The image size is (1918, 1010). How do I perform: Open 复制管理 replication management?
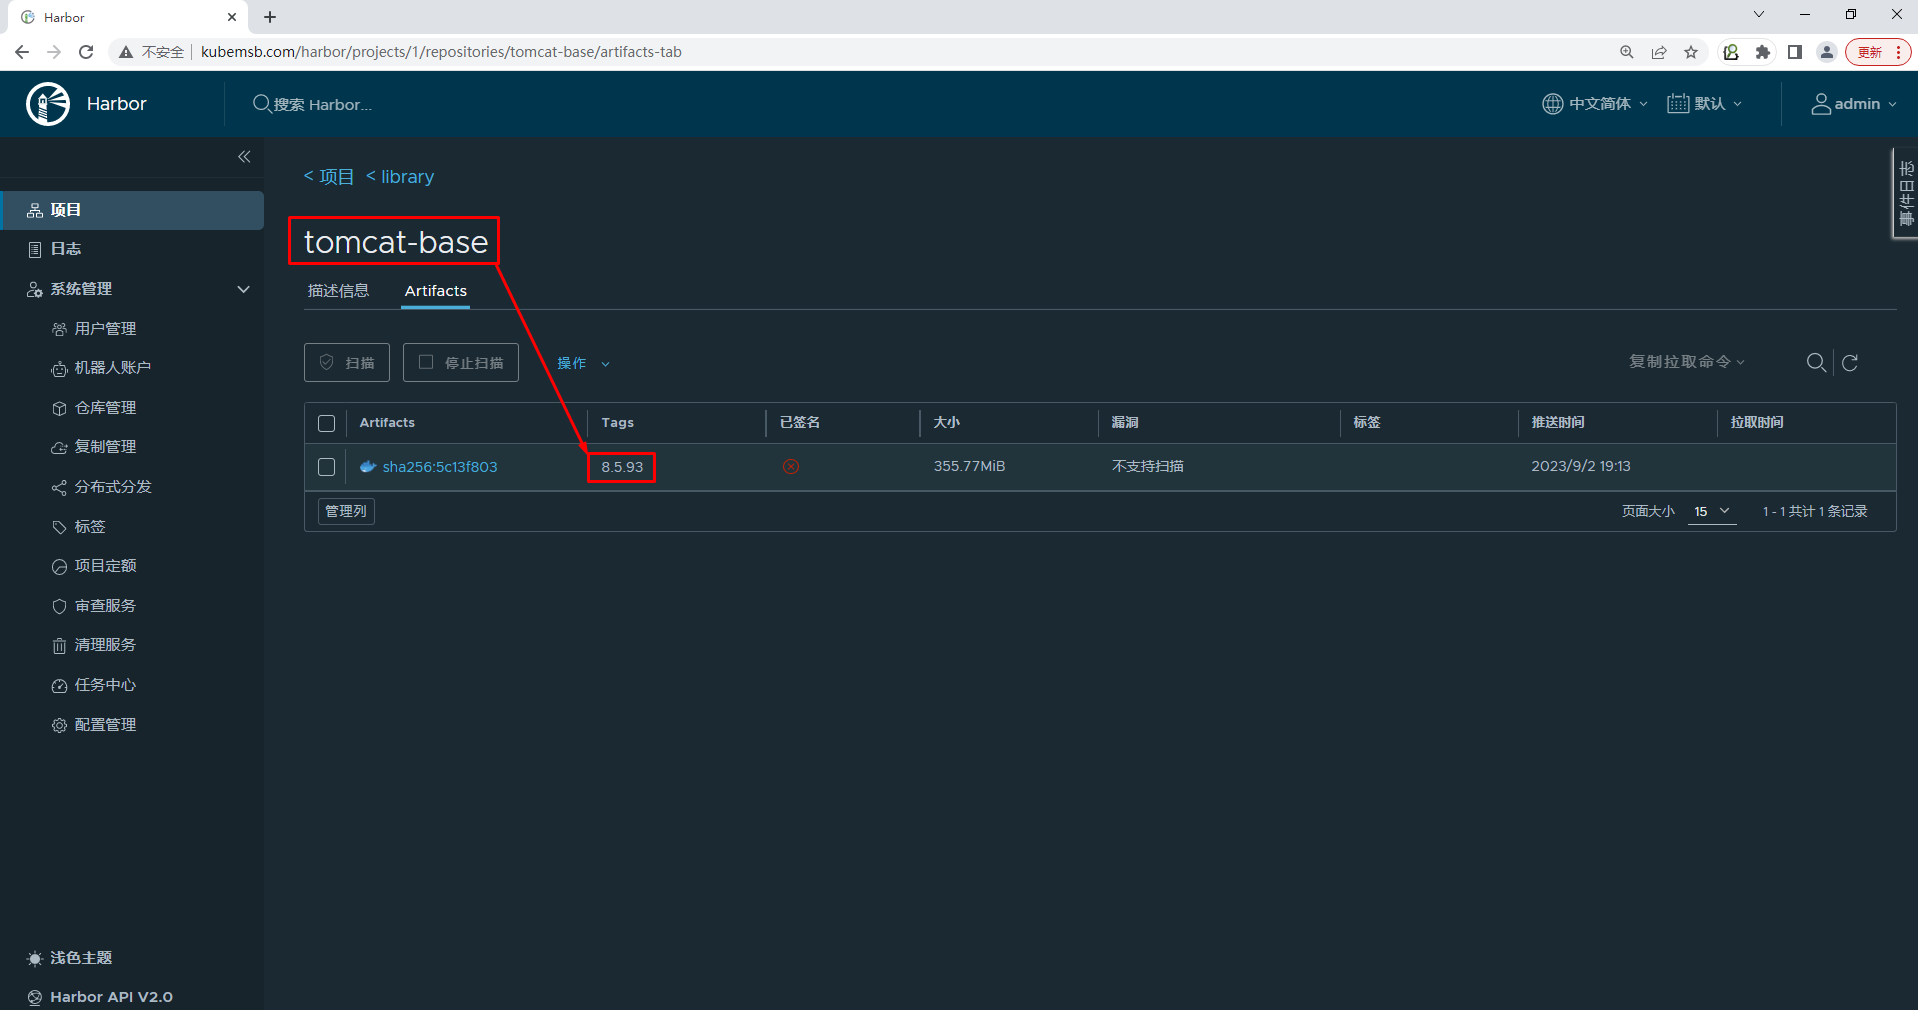105,447
